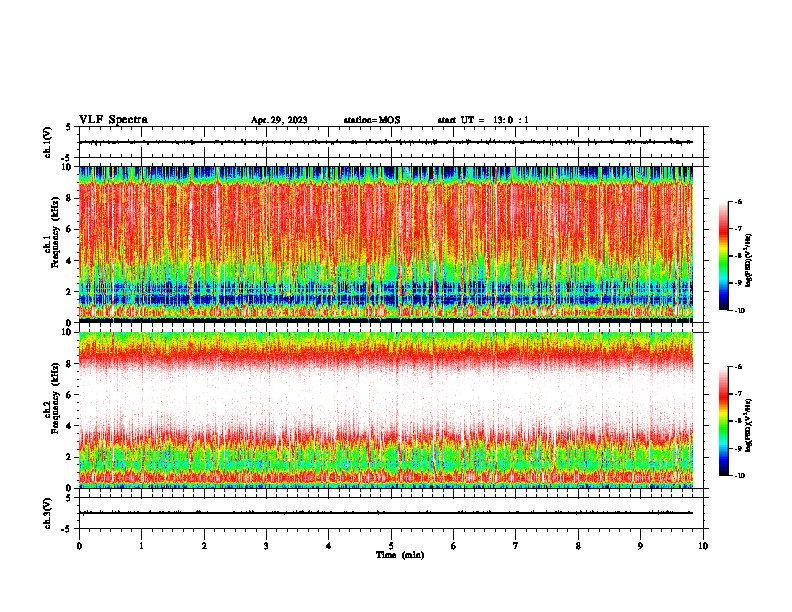Image resolution: width=792 pixels, height=612 pixels.
Task: Click the ch.3 voltage waveform trace
Action: pyautogui.click(x=386, y=513)
